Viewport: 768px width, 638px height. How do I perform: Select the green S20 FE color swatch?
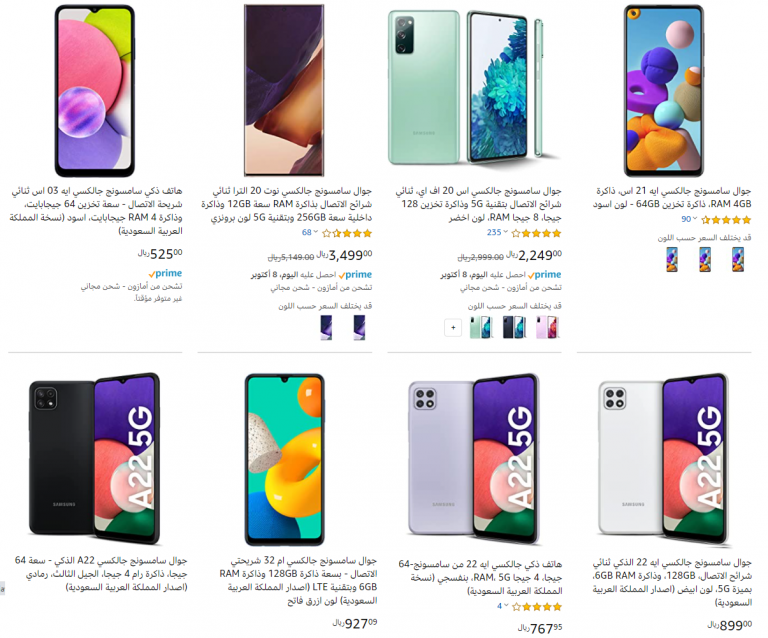pyautogui.click(x=480, y=328)
